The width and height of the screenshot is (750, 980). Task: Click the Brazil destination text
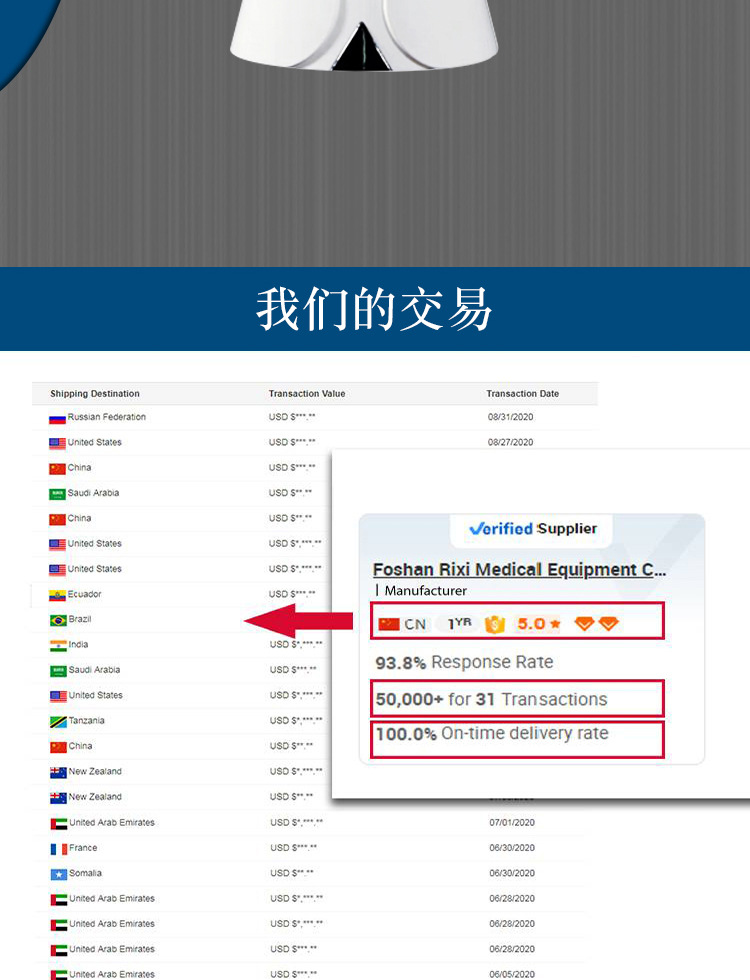point(80,619)
